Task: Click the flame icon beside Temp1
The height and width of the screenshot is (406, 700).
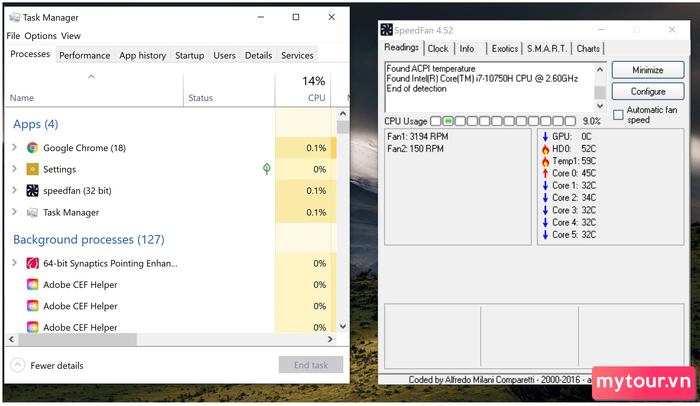Action: point(545,161)
